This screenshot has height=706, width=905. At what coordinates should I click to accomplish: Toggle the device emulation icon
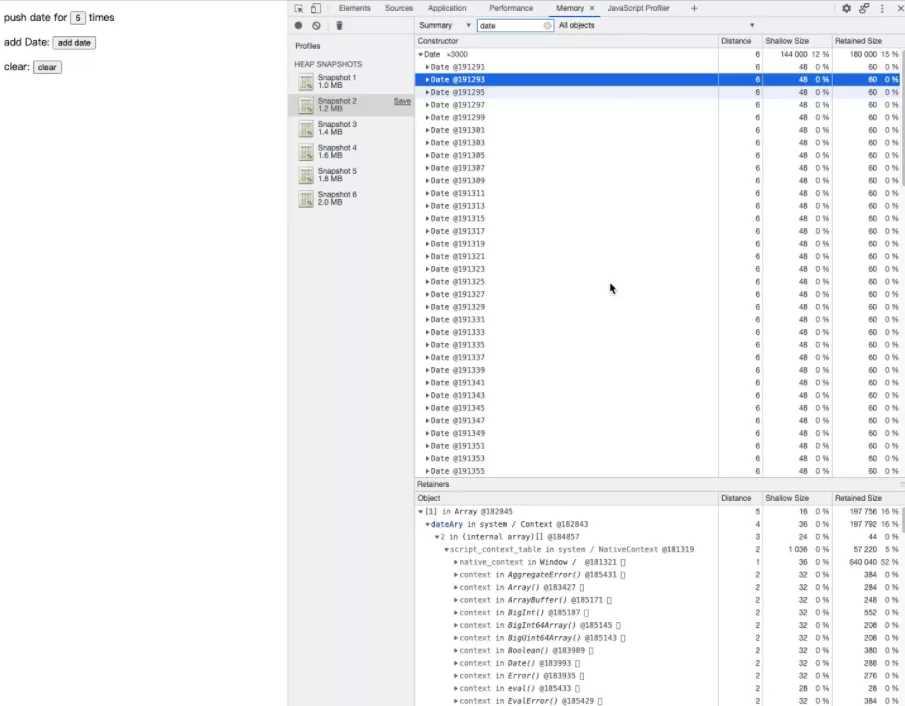tap(316, 8)
